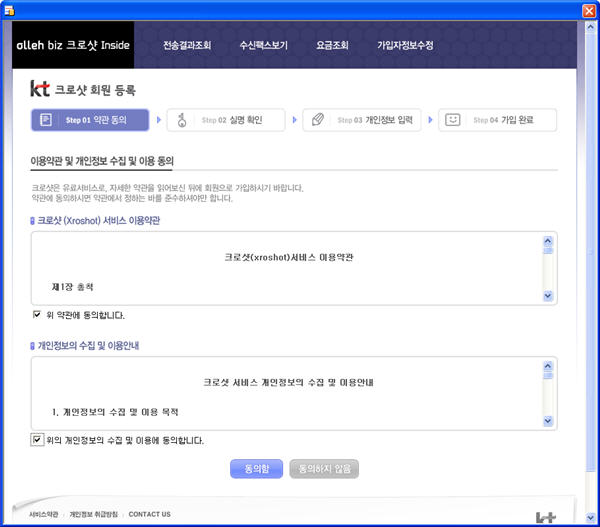Open the 서비스약관 footer link
The width and height of the screenshot is (600, 527).
click(x=44, y=514)
